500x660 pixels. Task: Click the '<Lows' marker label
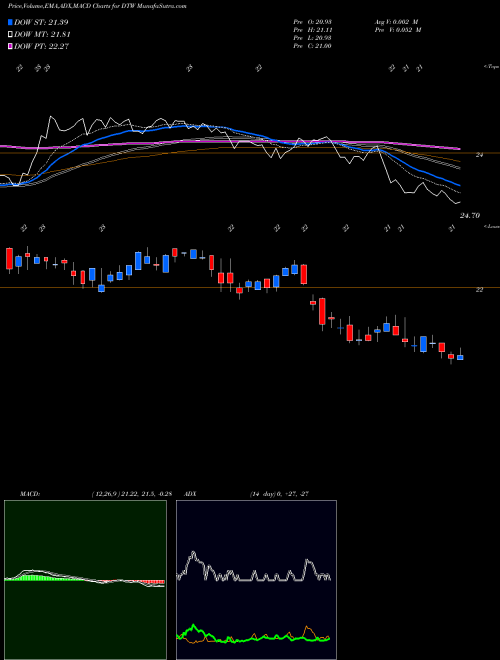click(491, 226)
